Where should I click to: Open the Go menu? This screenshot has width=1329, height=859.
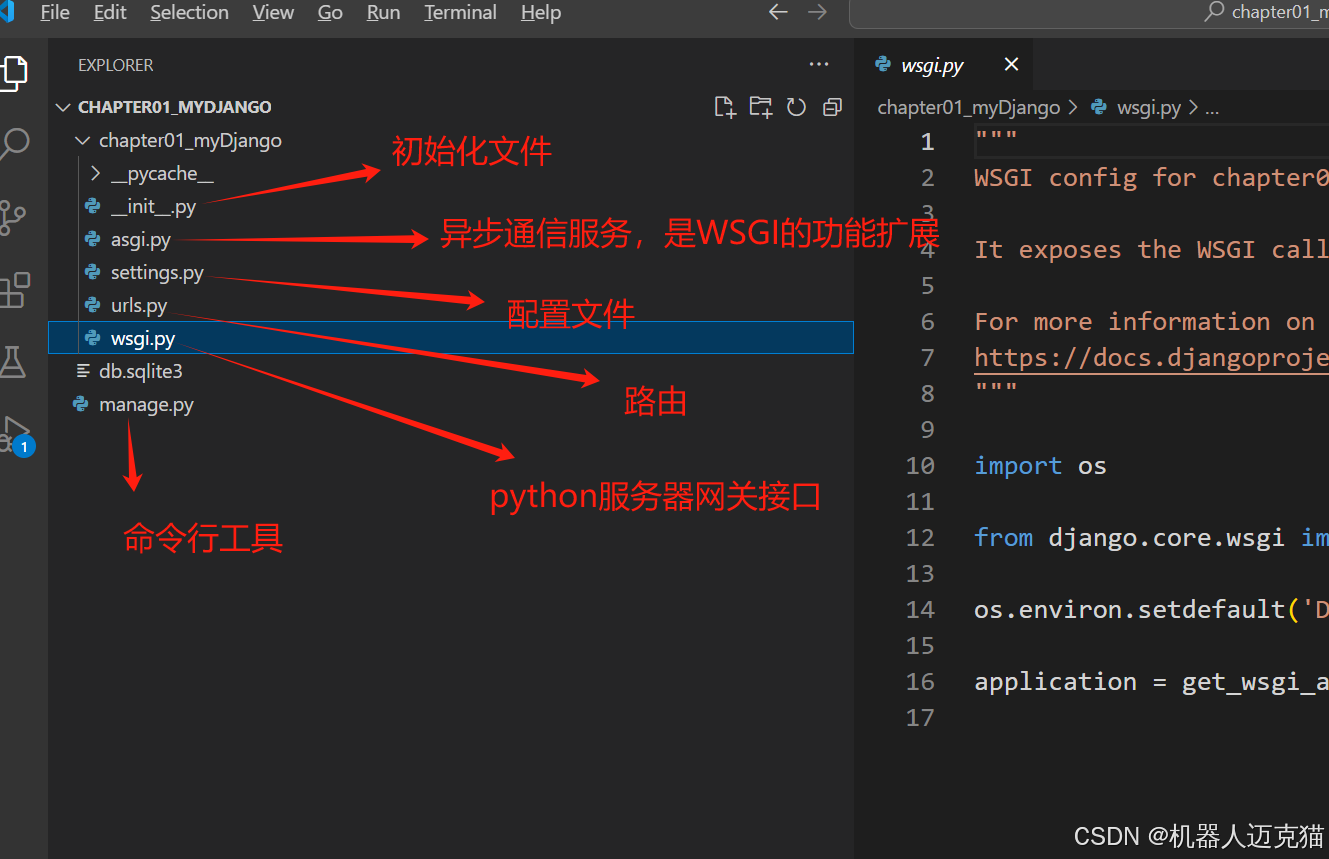[330, 13]
